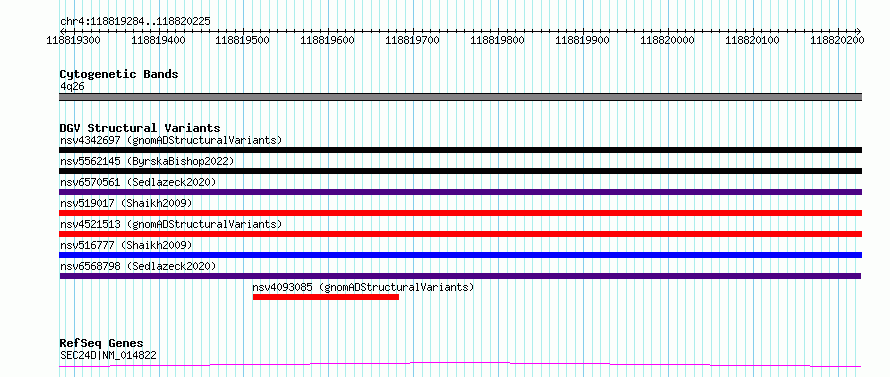Select the black nsv5562145 variant bar

click(460, 171)
